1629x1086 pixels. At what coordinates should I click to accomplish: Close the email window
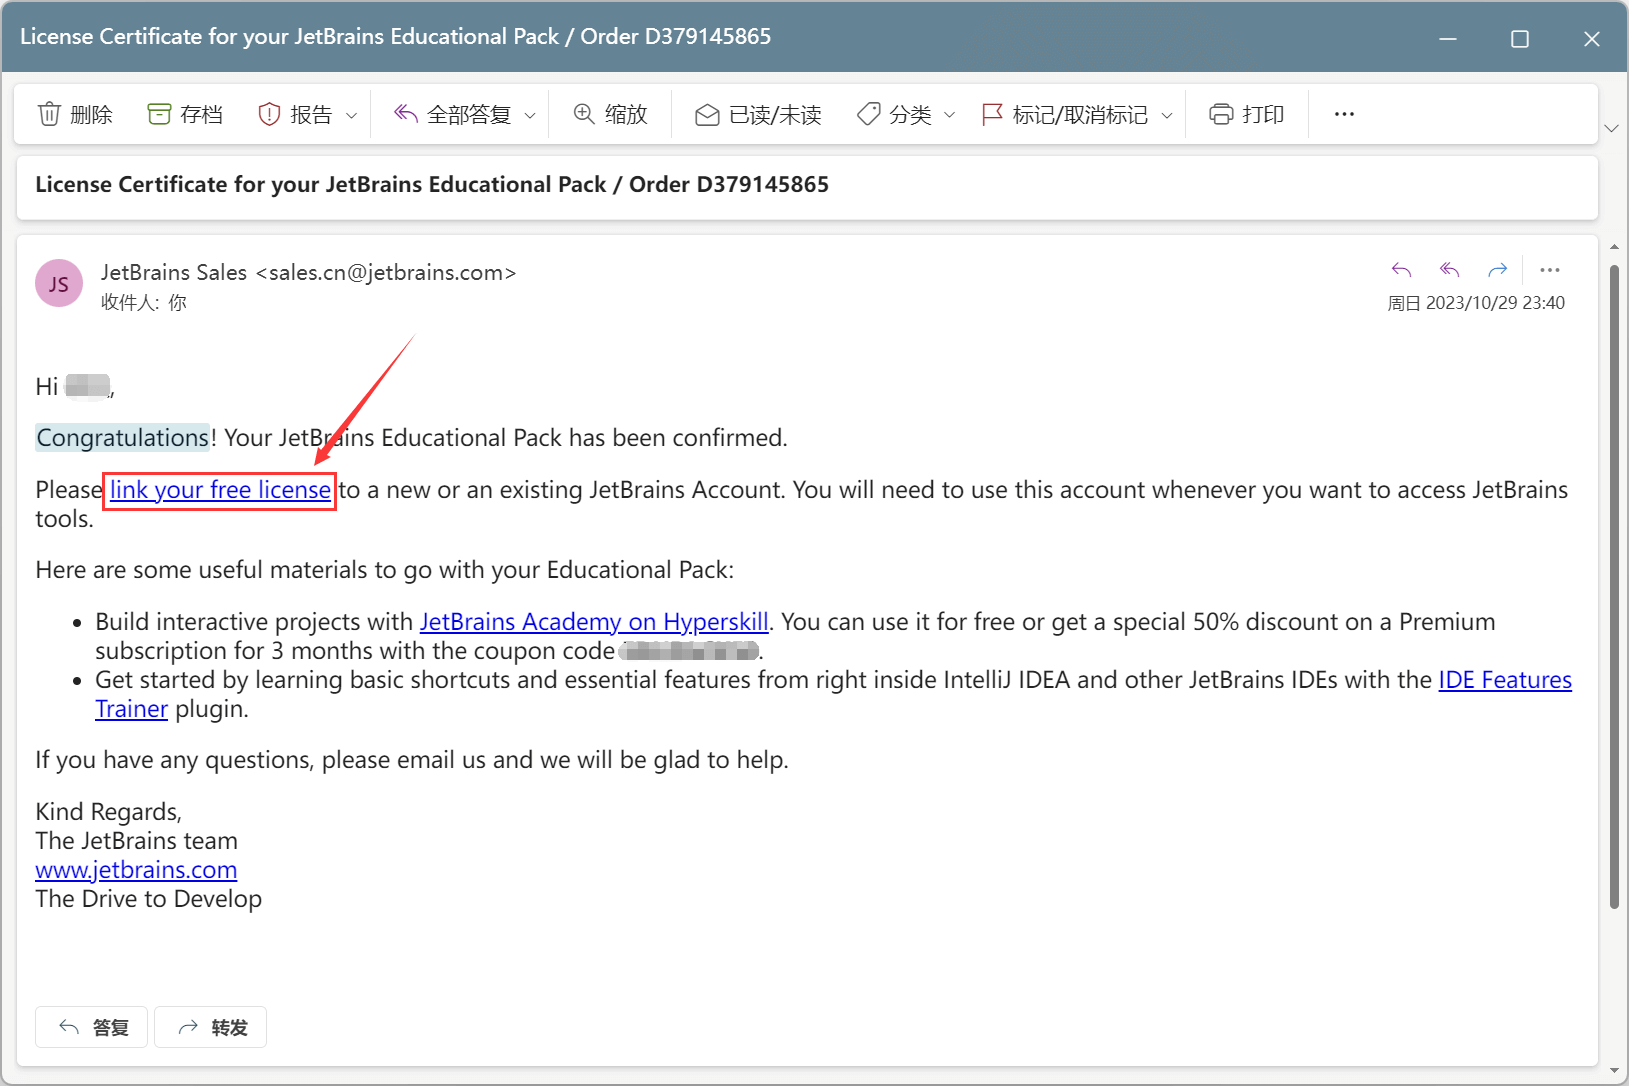(1592, 39)
